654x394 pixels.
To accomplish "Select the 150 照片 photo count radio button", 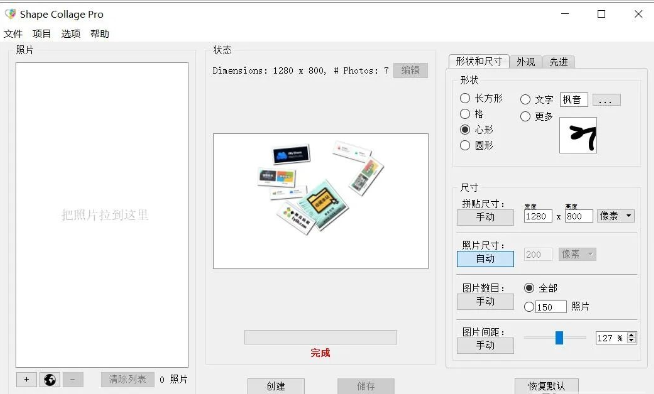I will [x=529, y=307].
